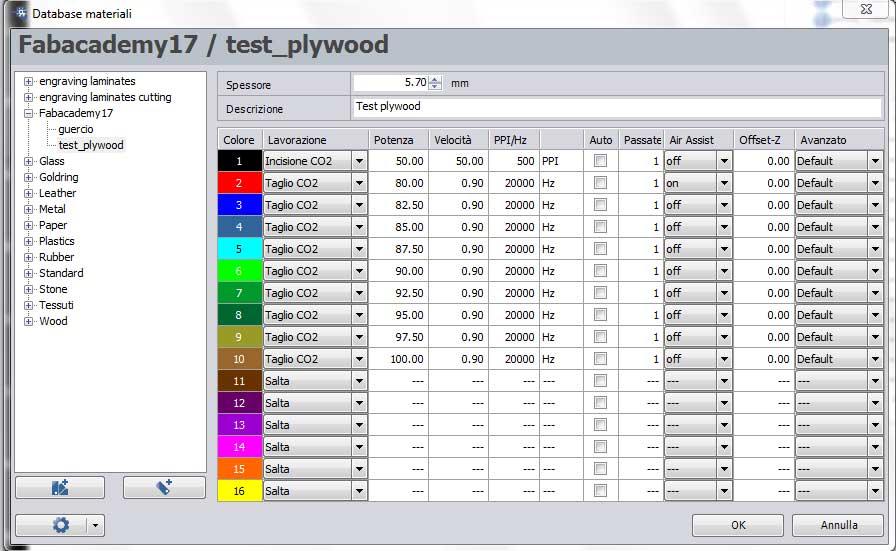Increase Spessore with the up stepper arrow
The image size is (896, 551).
435,79
